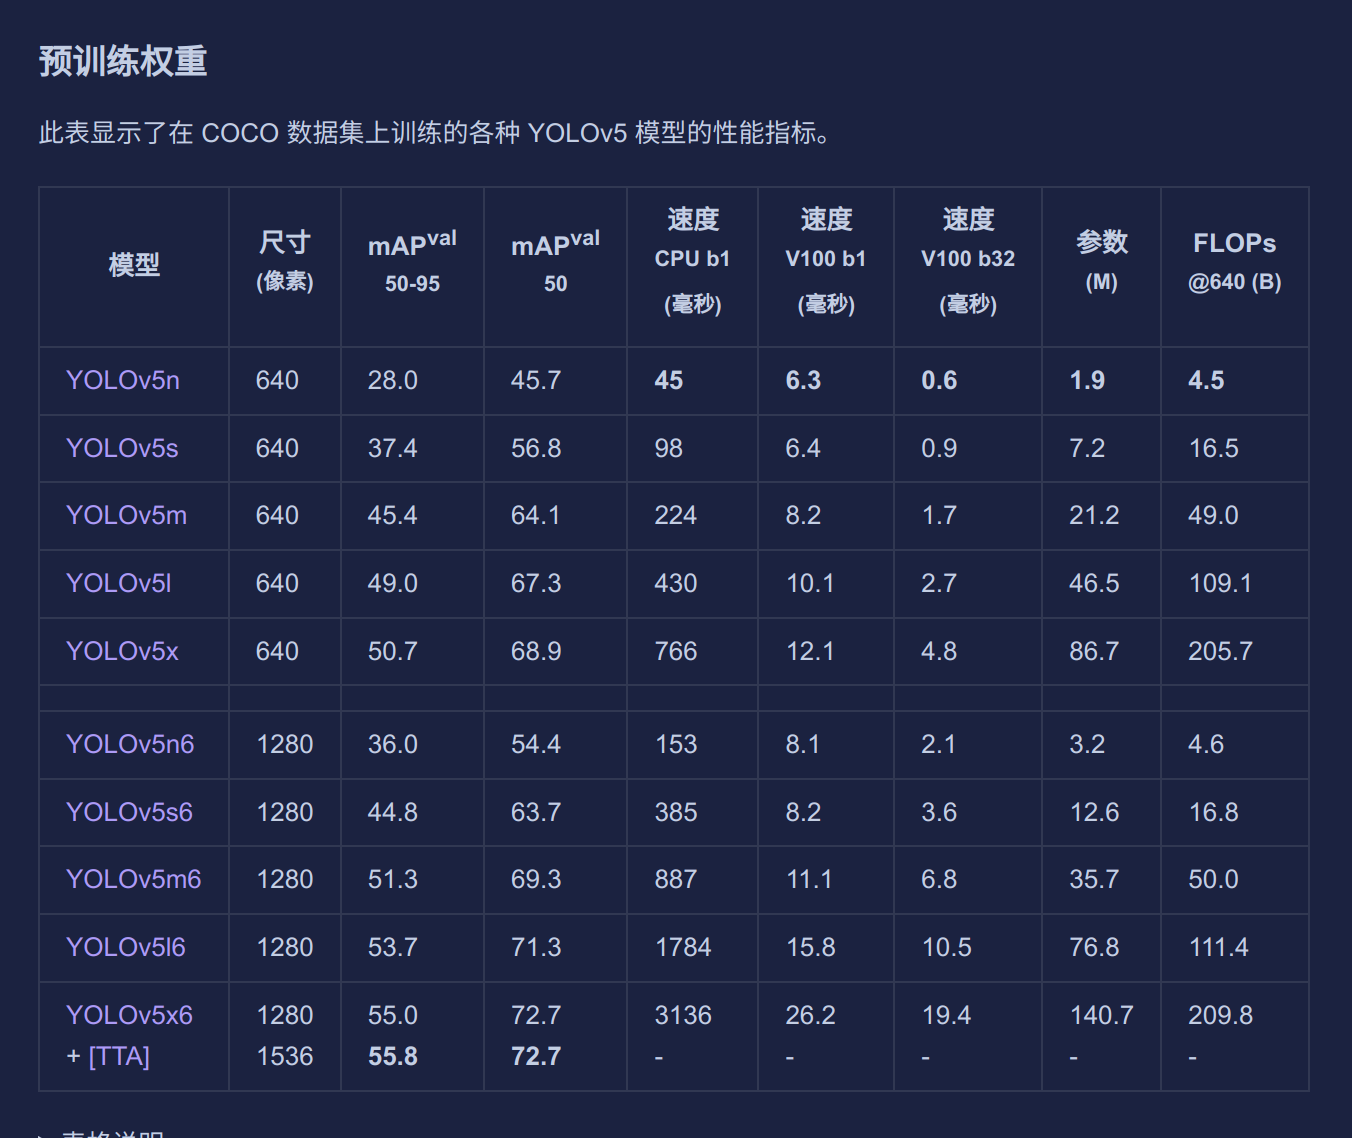Screen dimensions: 1352x1138
Task: Select the 16.5 FLOPs value for YOLOv5s
Action: tap(1213, 448)
